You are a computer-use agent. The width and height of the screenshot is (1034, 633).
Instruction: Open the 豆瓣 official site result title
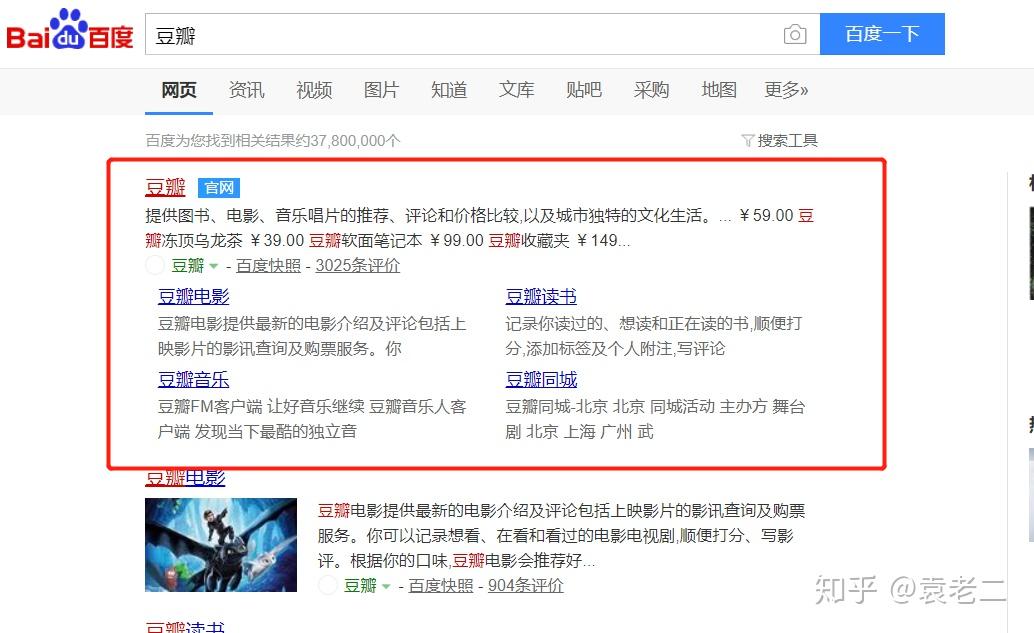tap(166, 187)
